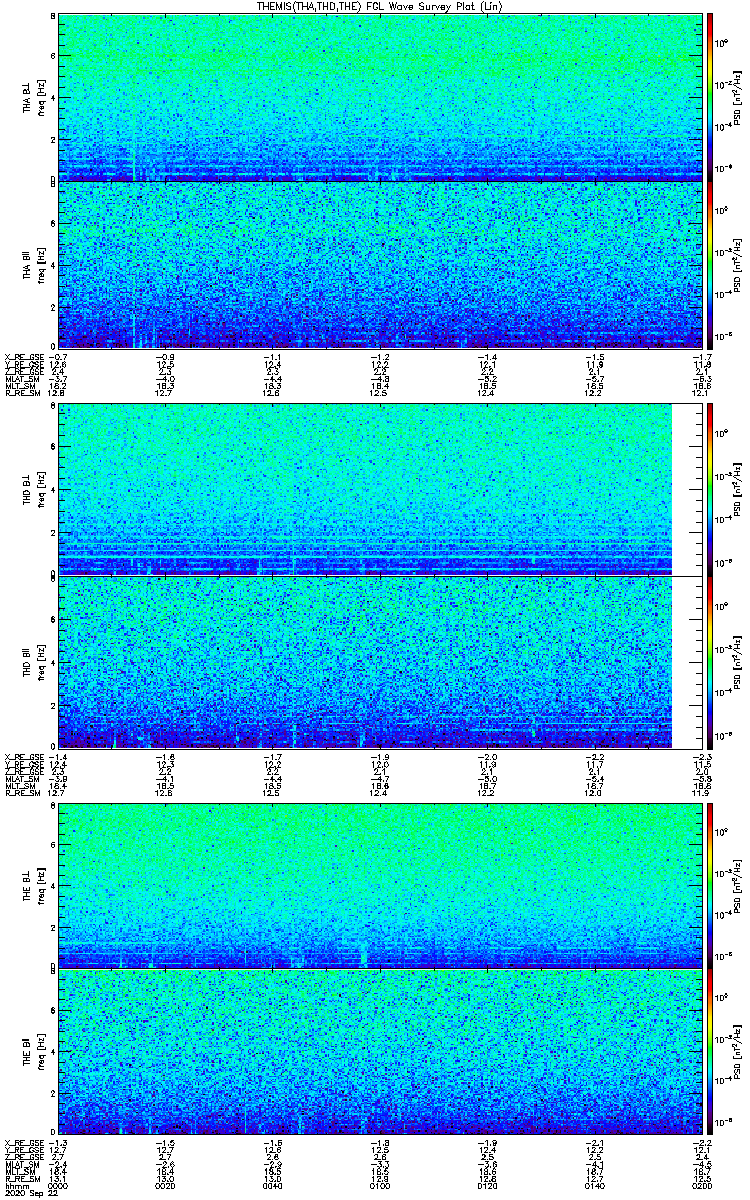The width and height of the screenshot is (750, 1200).
Task: Select the THA BL spectrogram panel
Action: click(x=379, y=98)
